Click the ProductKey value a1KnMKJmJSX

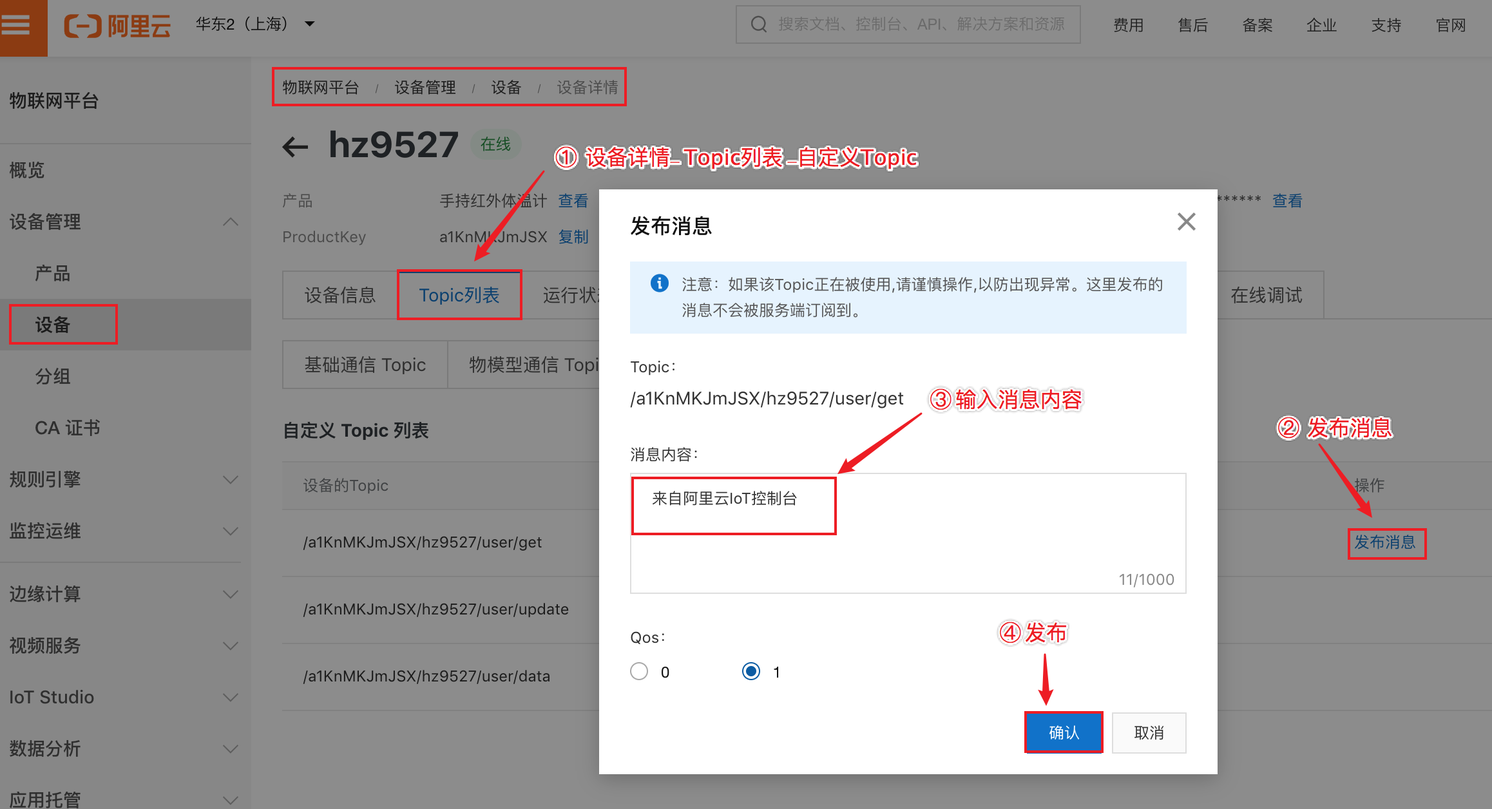tap(493, 237)
